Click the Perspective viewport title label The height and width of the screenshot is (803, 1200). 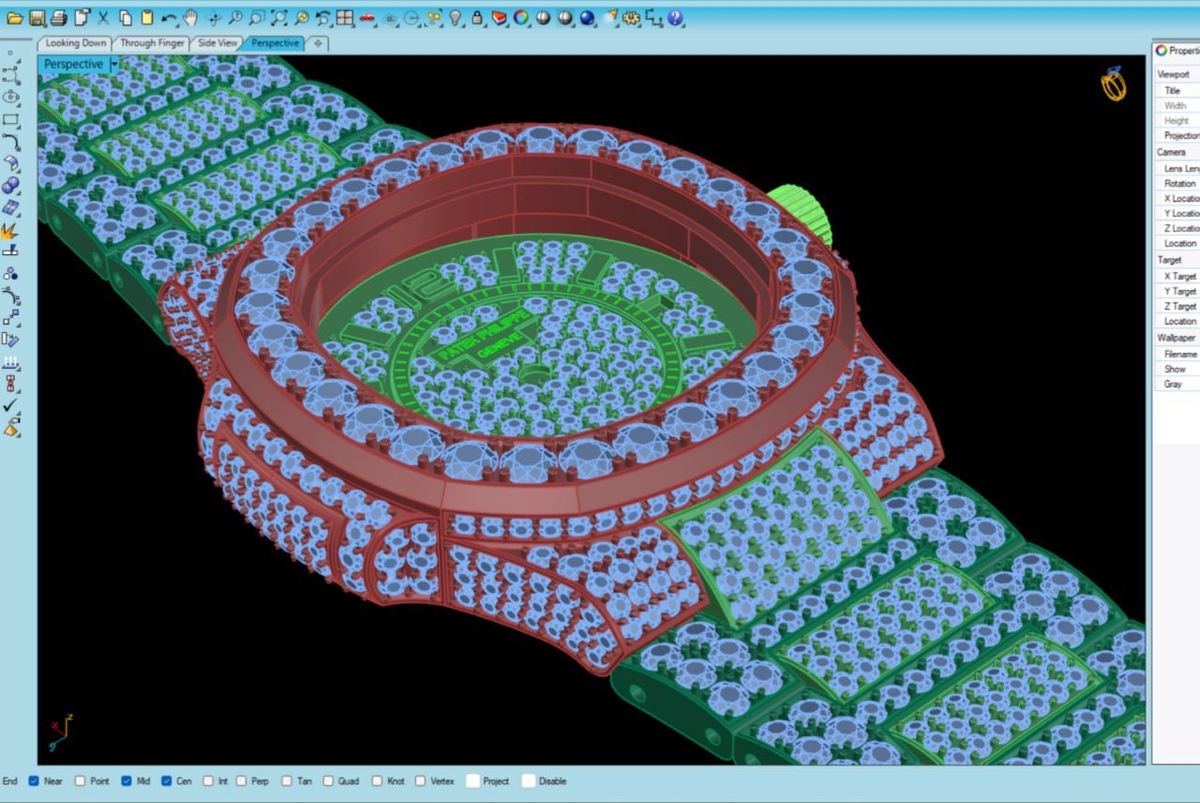tap(73, 64)
